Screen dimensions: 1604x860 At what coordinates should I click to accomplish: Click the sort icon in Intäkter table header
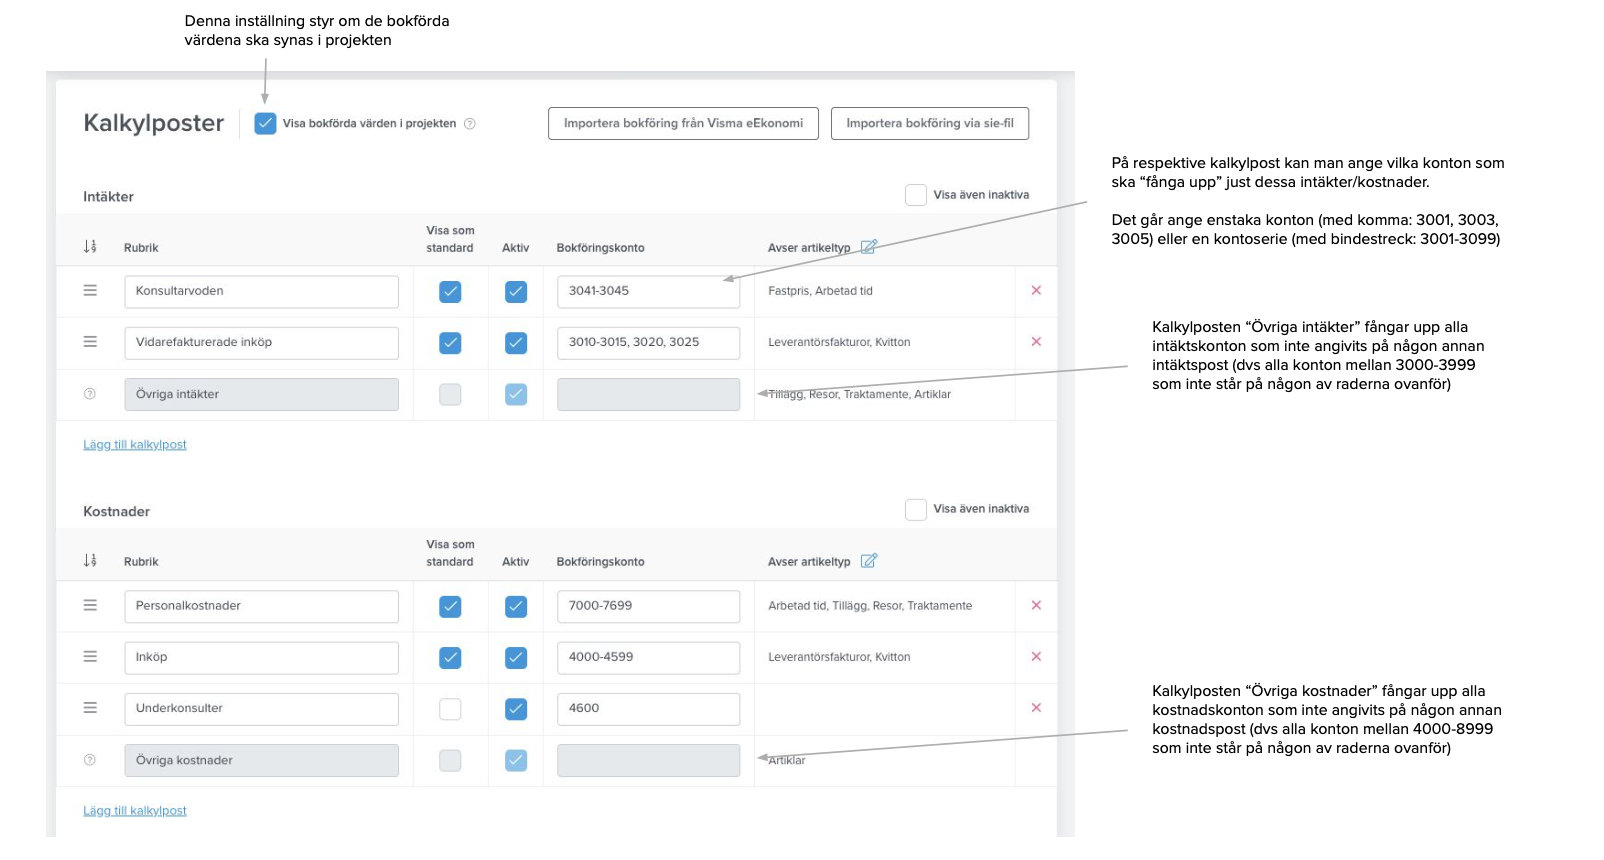(90, 246)
